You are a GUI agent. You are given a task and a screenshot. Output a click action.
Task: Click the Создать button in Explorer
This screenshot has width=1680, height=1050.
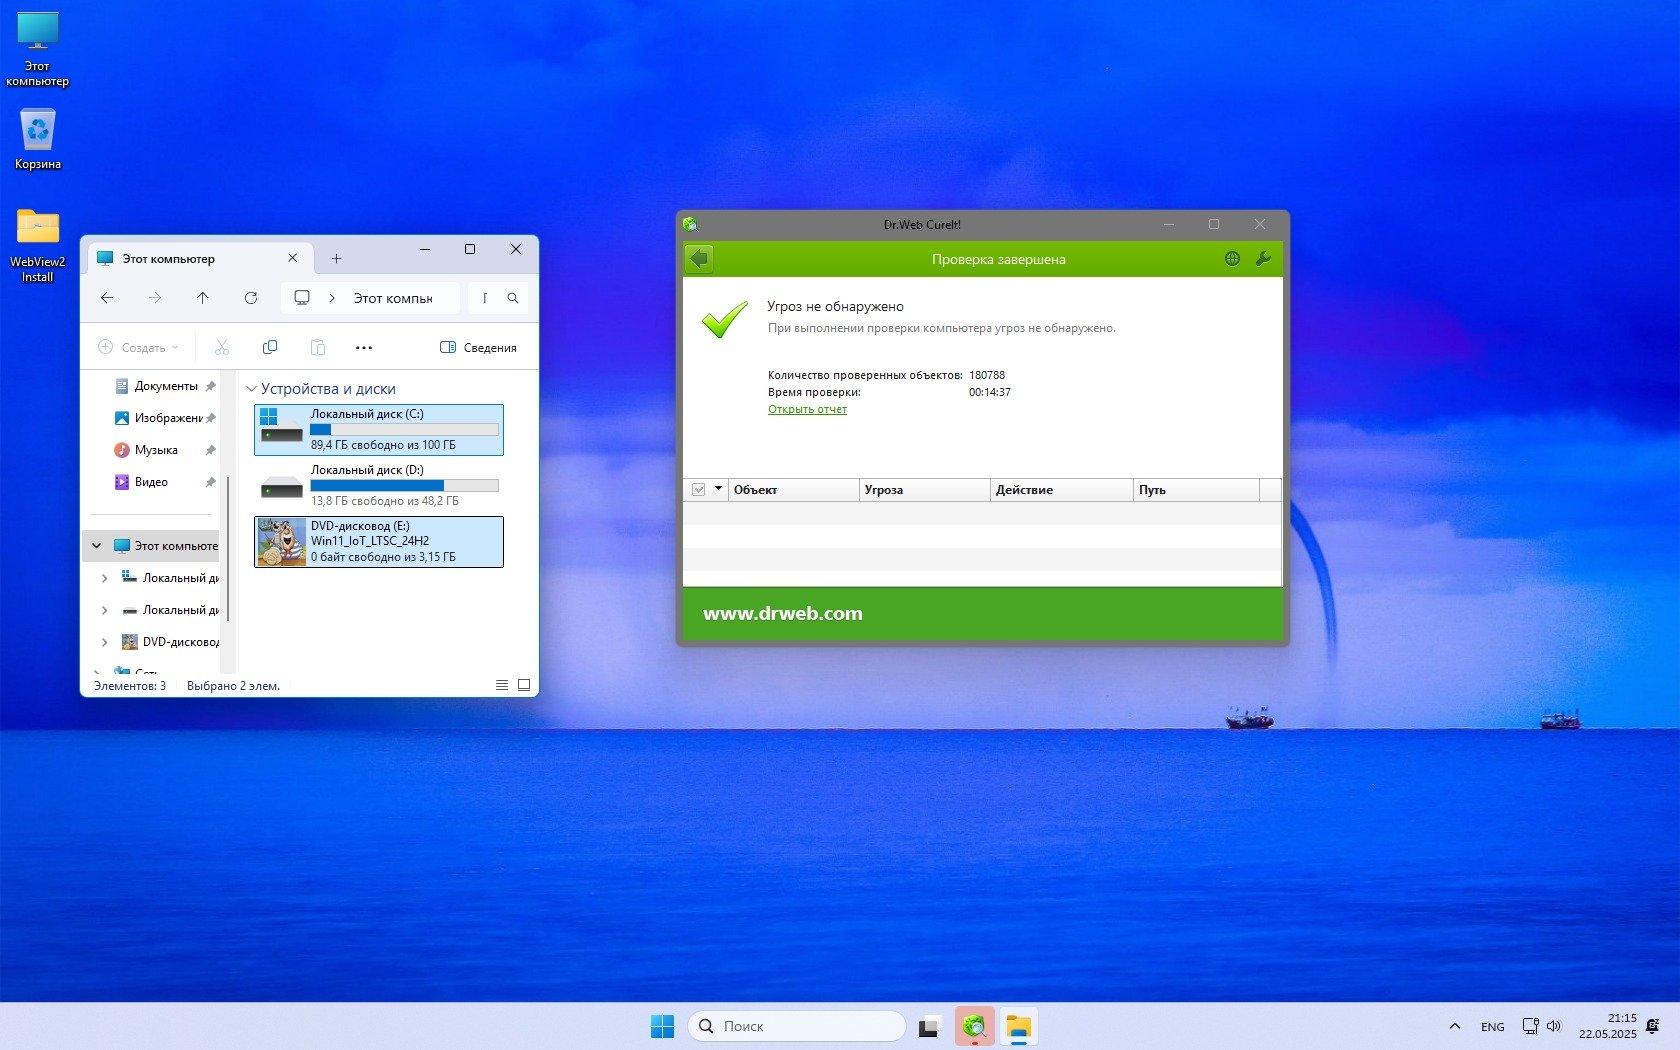(138, 347)
